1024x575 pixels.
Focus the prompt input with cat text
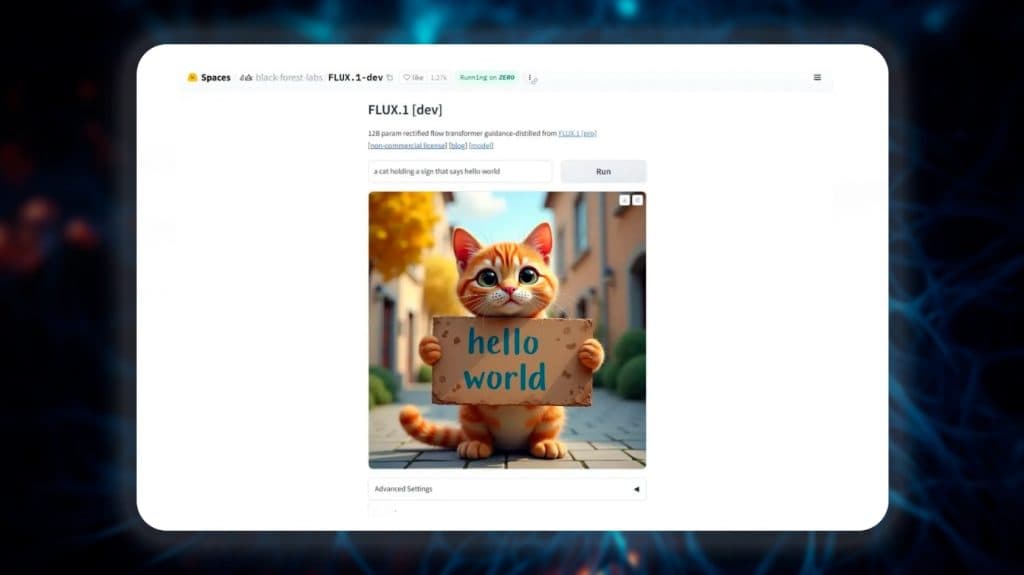click(x=460, y=171)
